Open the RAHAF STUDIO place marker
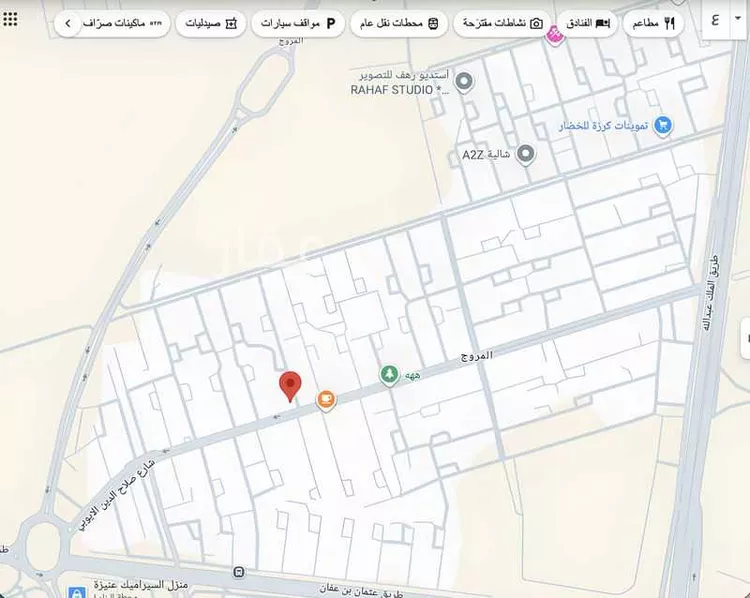 point(464,81)
